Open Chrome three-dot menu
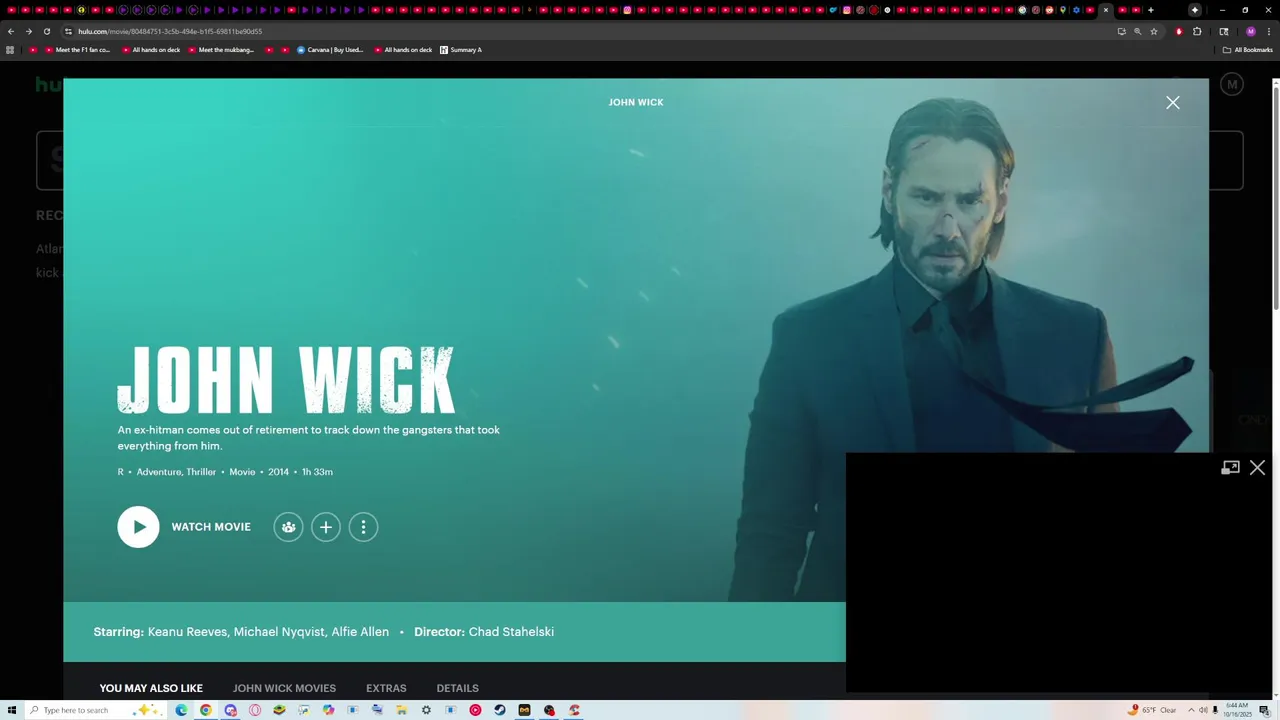This screenshot has width=1280, height=720. click(x=1268, y=31)
